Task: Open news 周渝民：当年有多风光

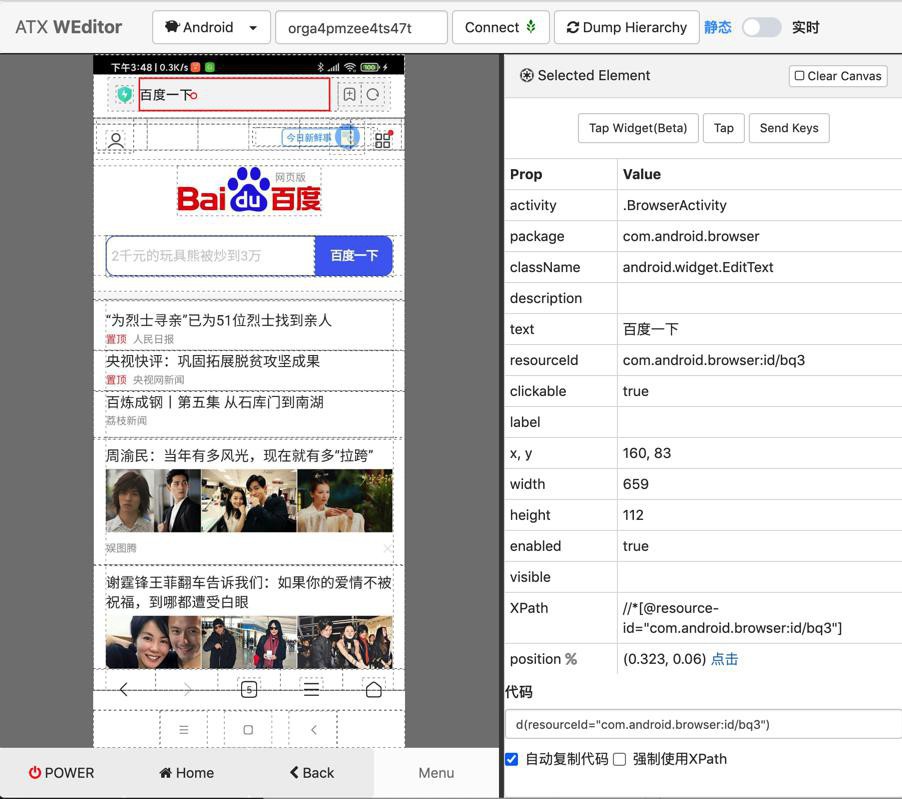Action: point(239,456)
